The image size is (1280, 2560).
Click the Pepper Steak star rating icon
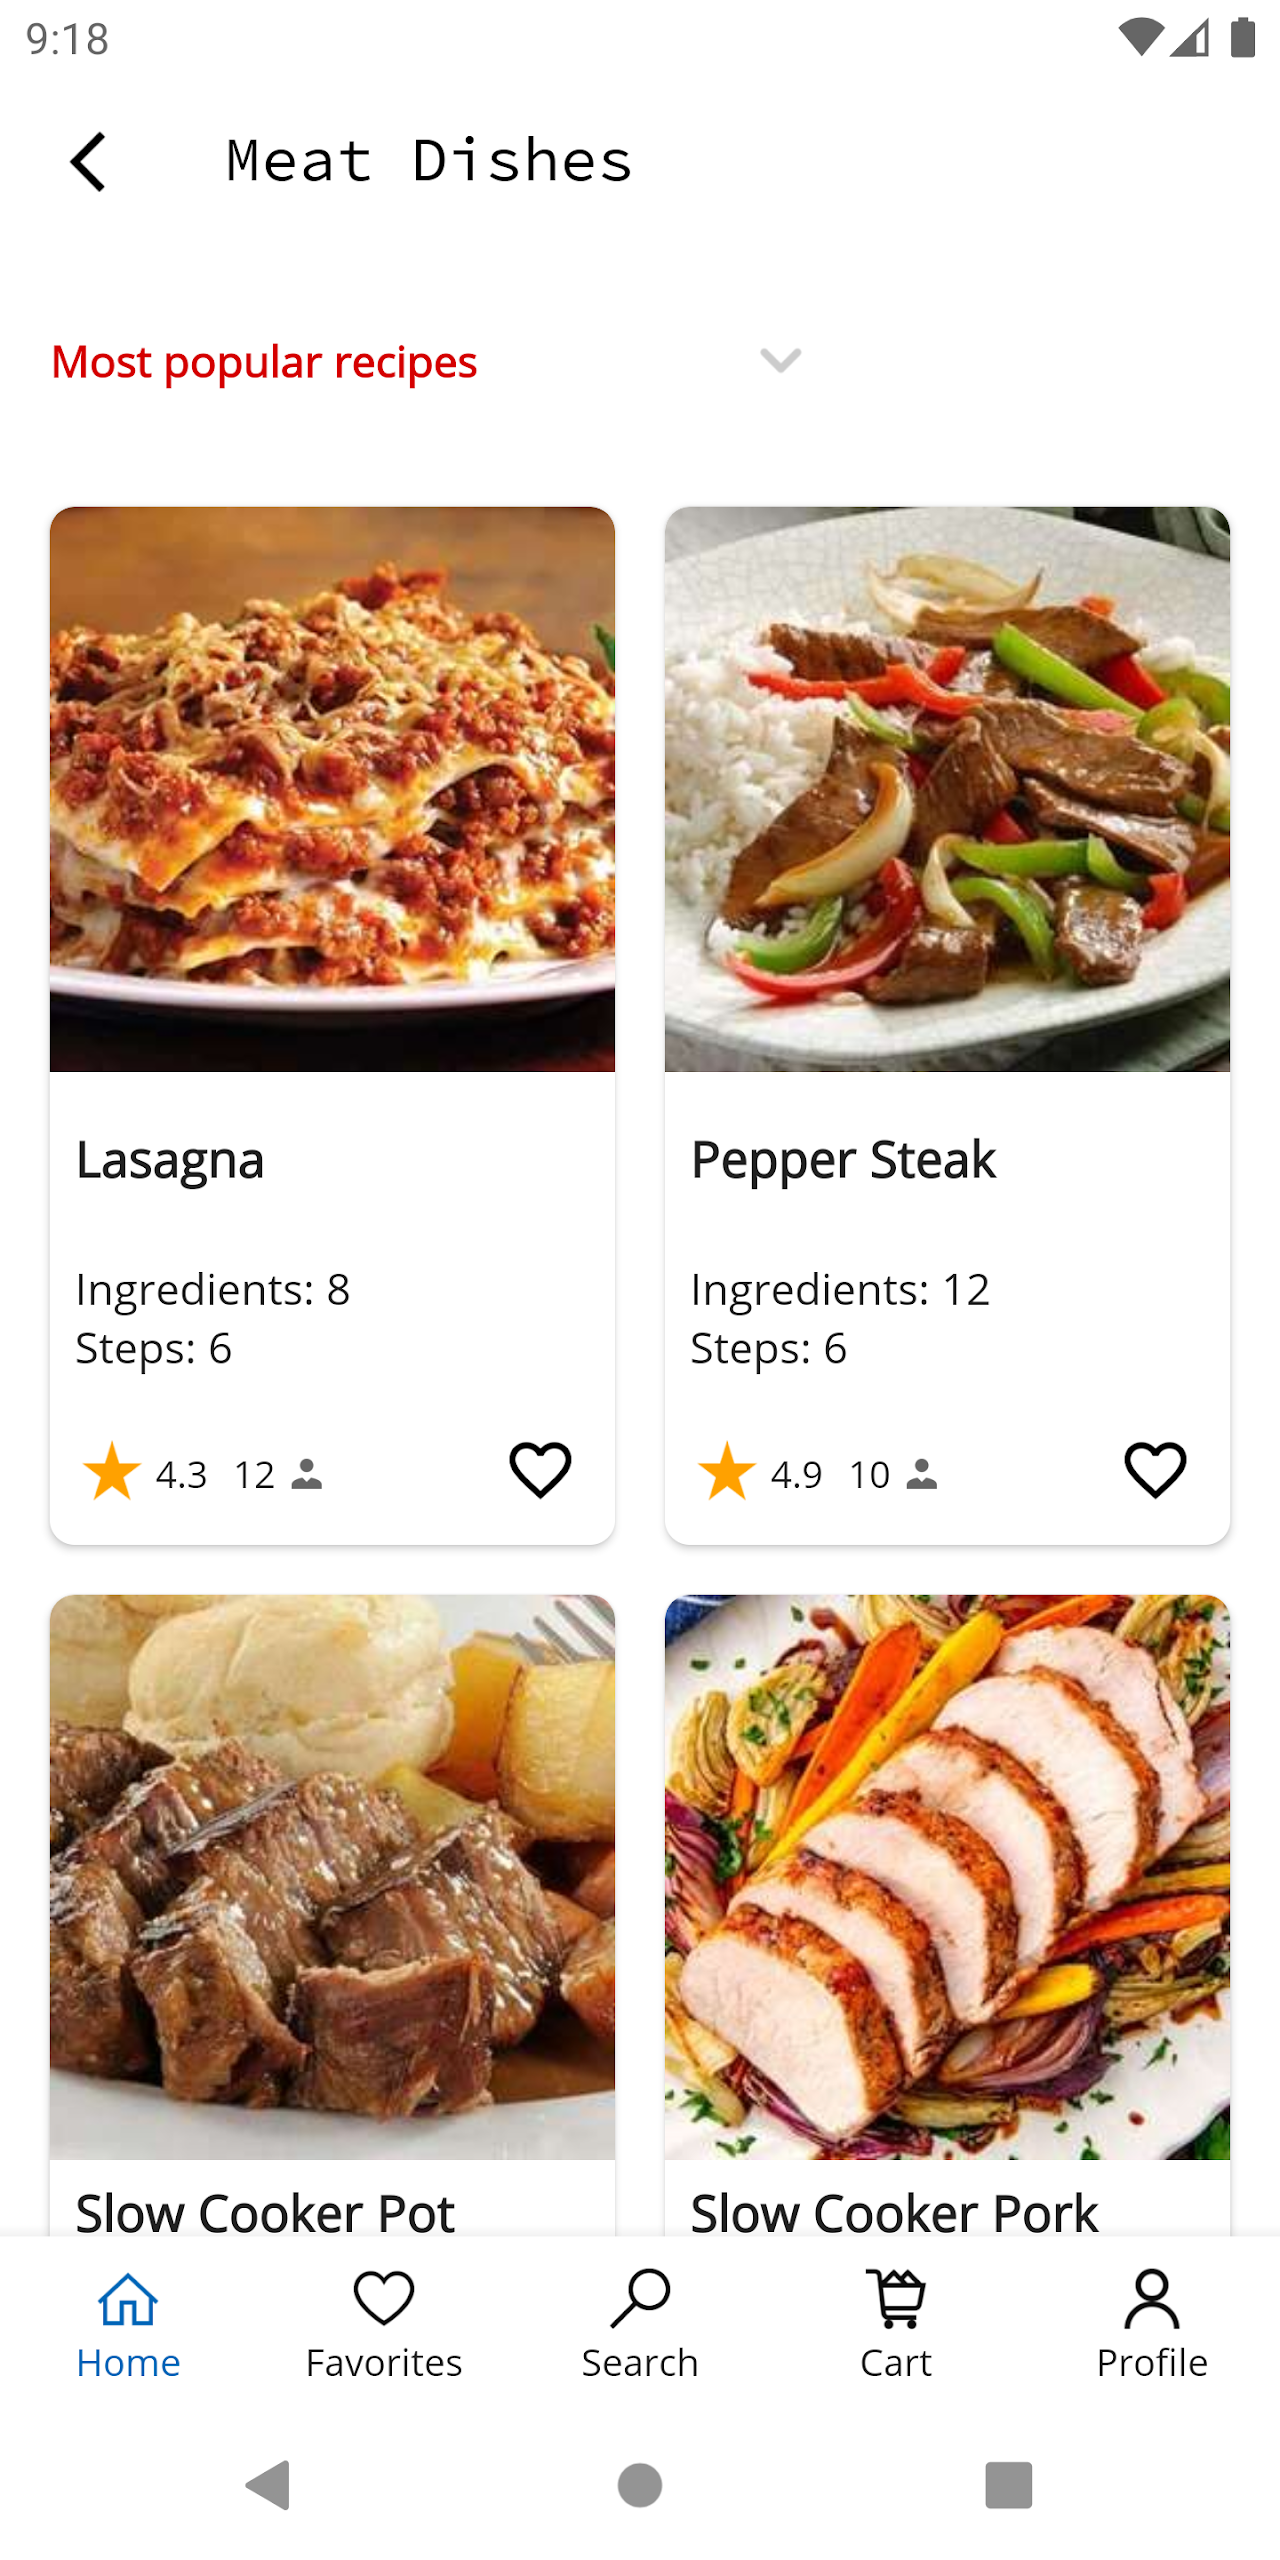coord(727,1471)
